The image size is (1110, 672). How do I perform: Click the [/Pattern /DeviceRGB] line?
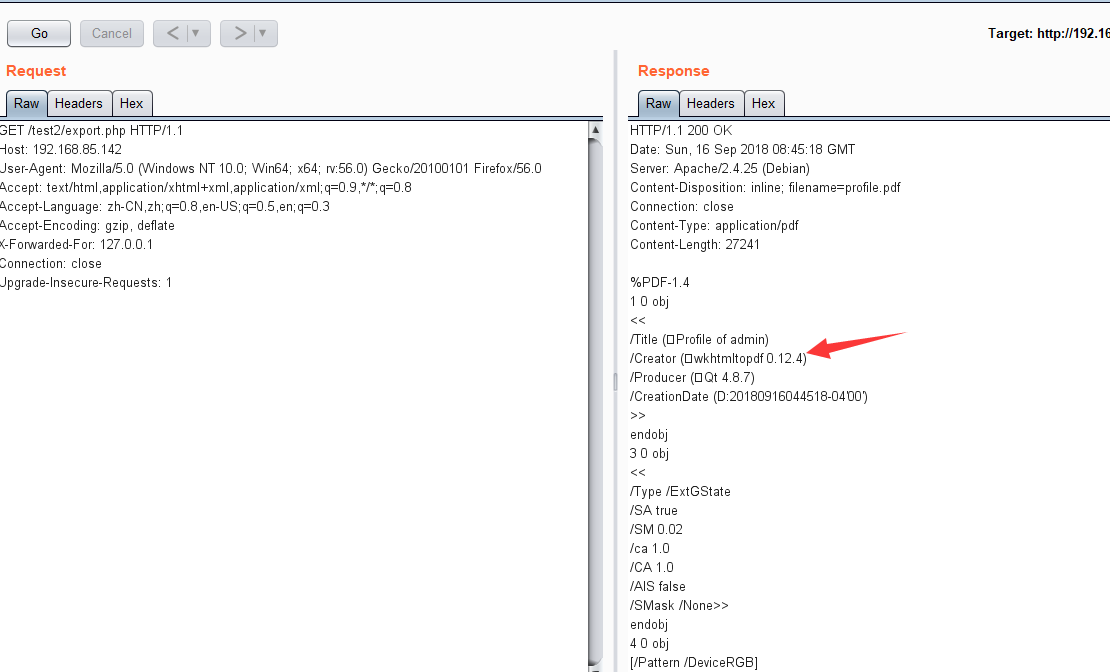pyautogui.click(x=694, y=663)
